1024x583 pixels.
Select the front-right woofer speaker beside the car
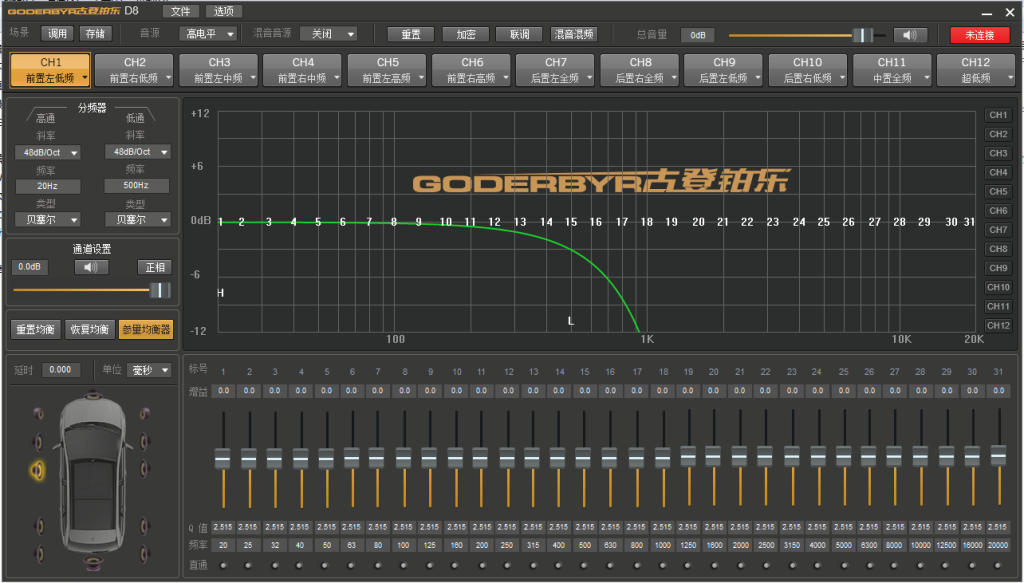tap(144, 469)
